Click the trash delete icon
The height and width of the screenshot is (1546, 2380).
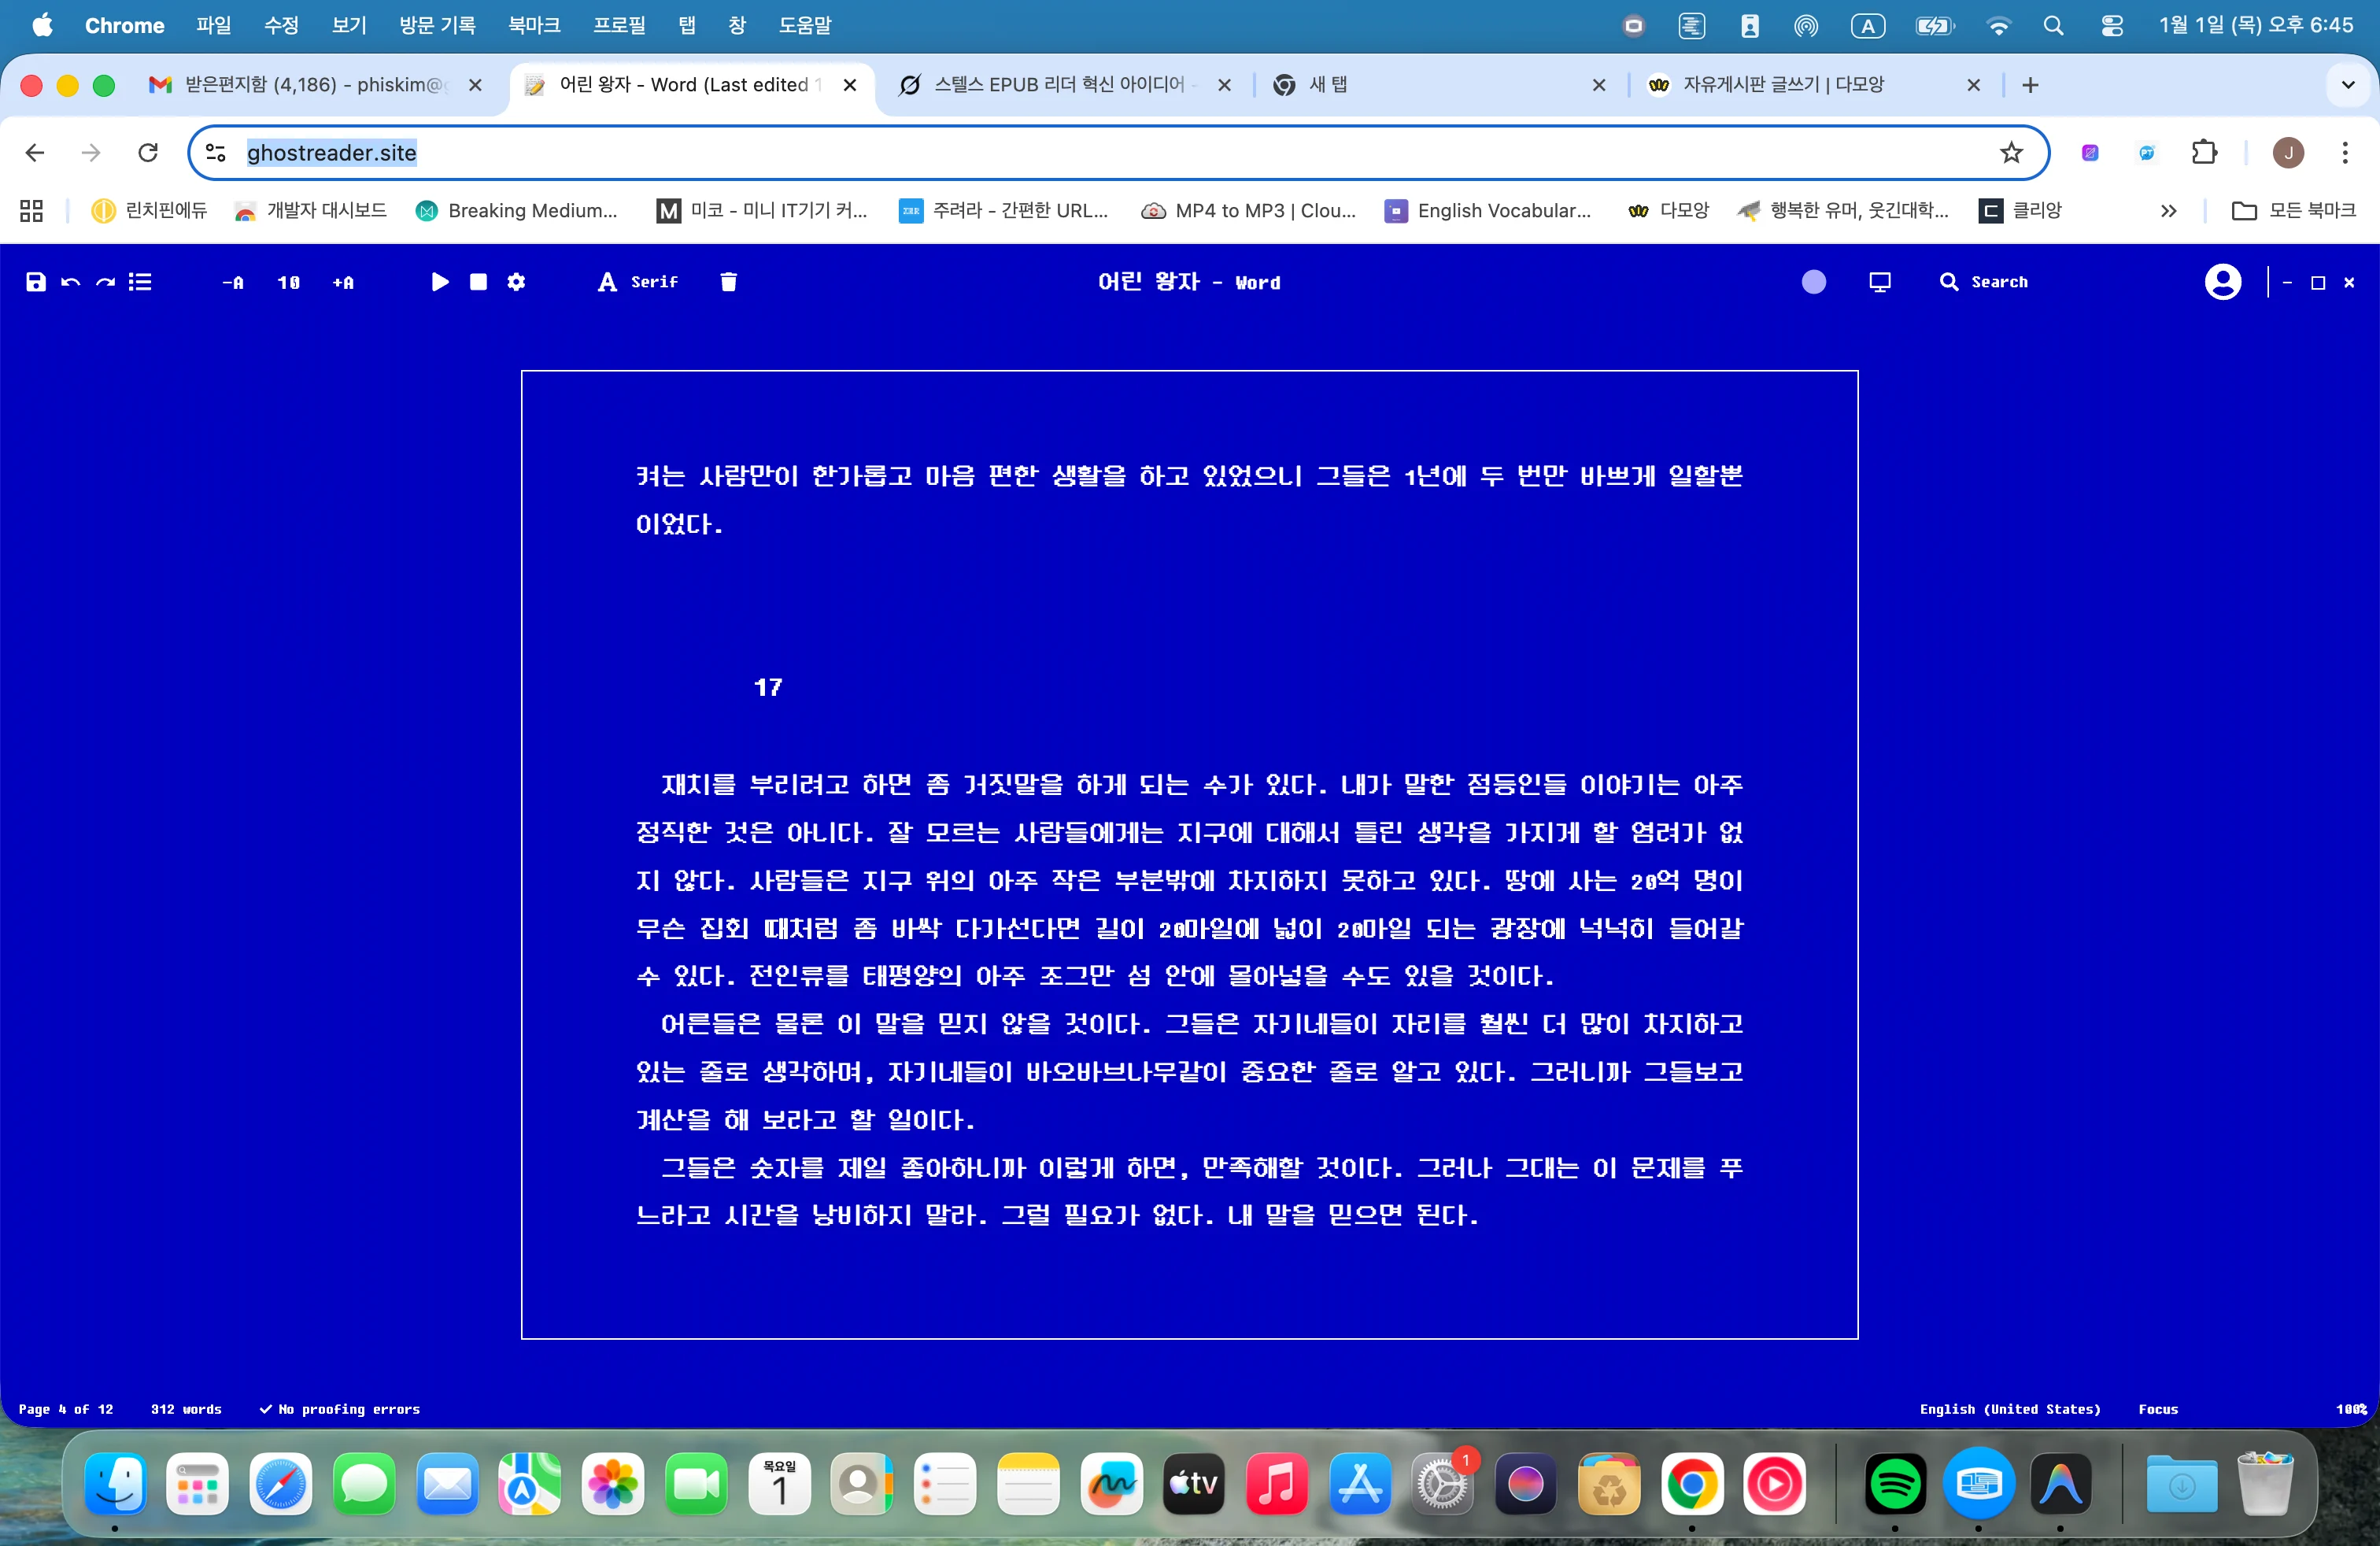point(728,282)
